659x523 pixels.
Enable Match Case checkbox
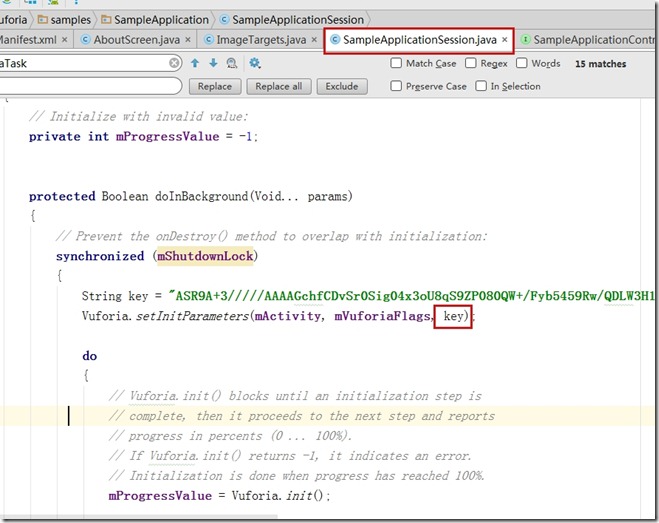click(396, 63)
